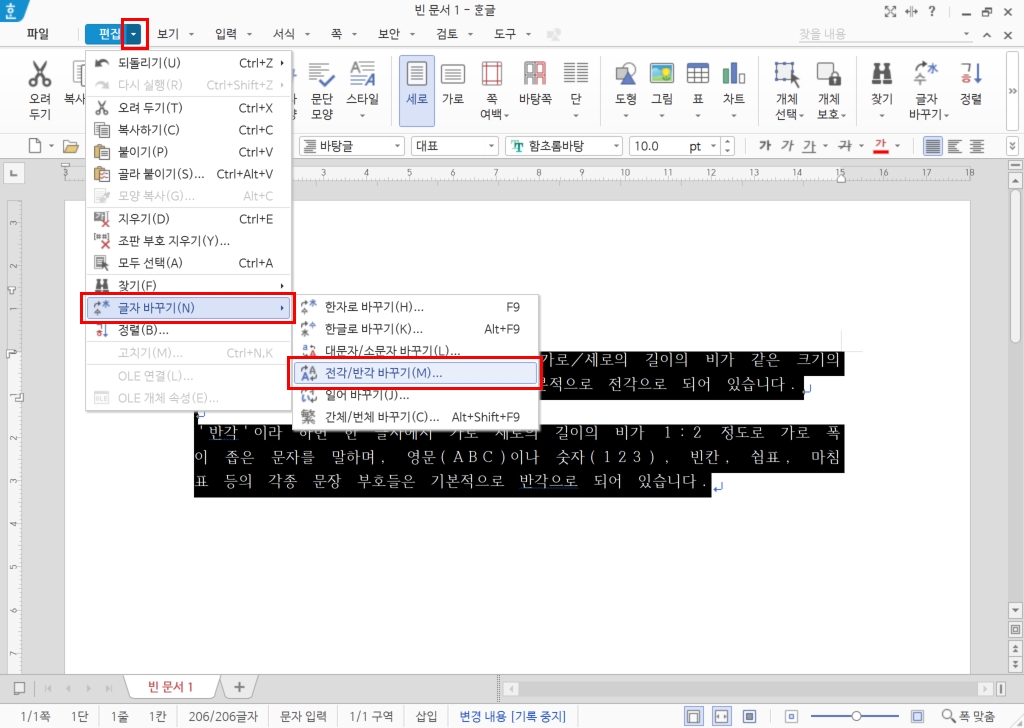Choose 골라 붙이기(S) paste special
The image size is (1024, 728).
click(189, 174)
